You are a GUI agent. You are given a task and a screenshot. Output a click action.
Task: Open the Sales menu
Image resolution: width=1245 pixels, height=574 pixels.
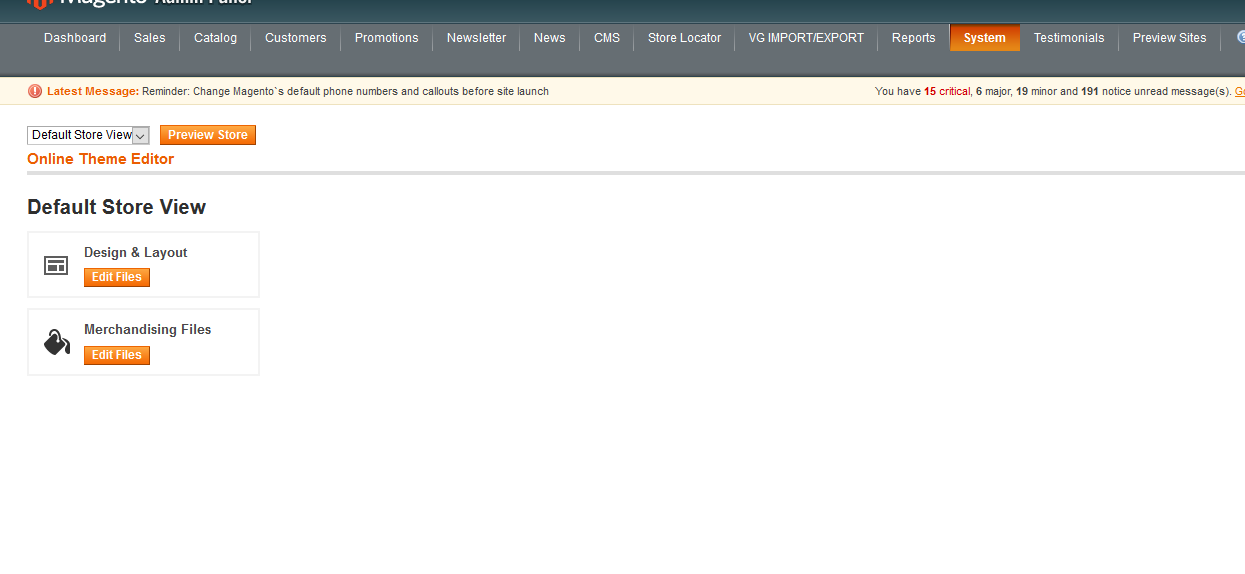coord(150,38)
